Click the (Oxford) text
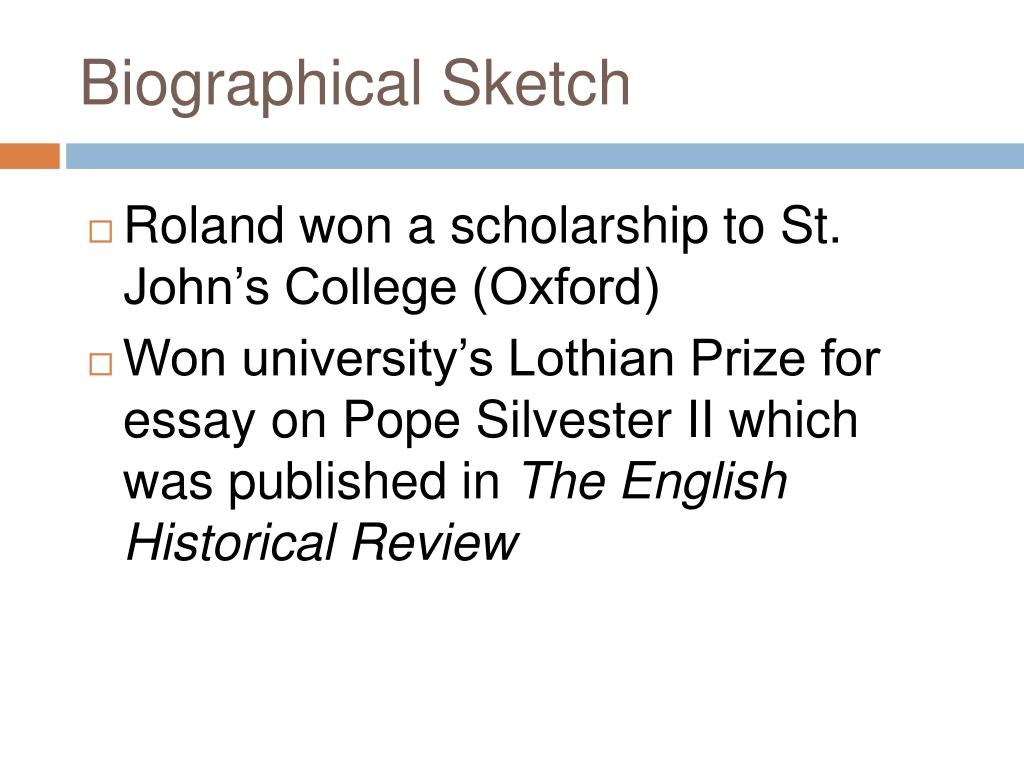 566,288
